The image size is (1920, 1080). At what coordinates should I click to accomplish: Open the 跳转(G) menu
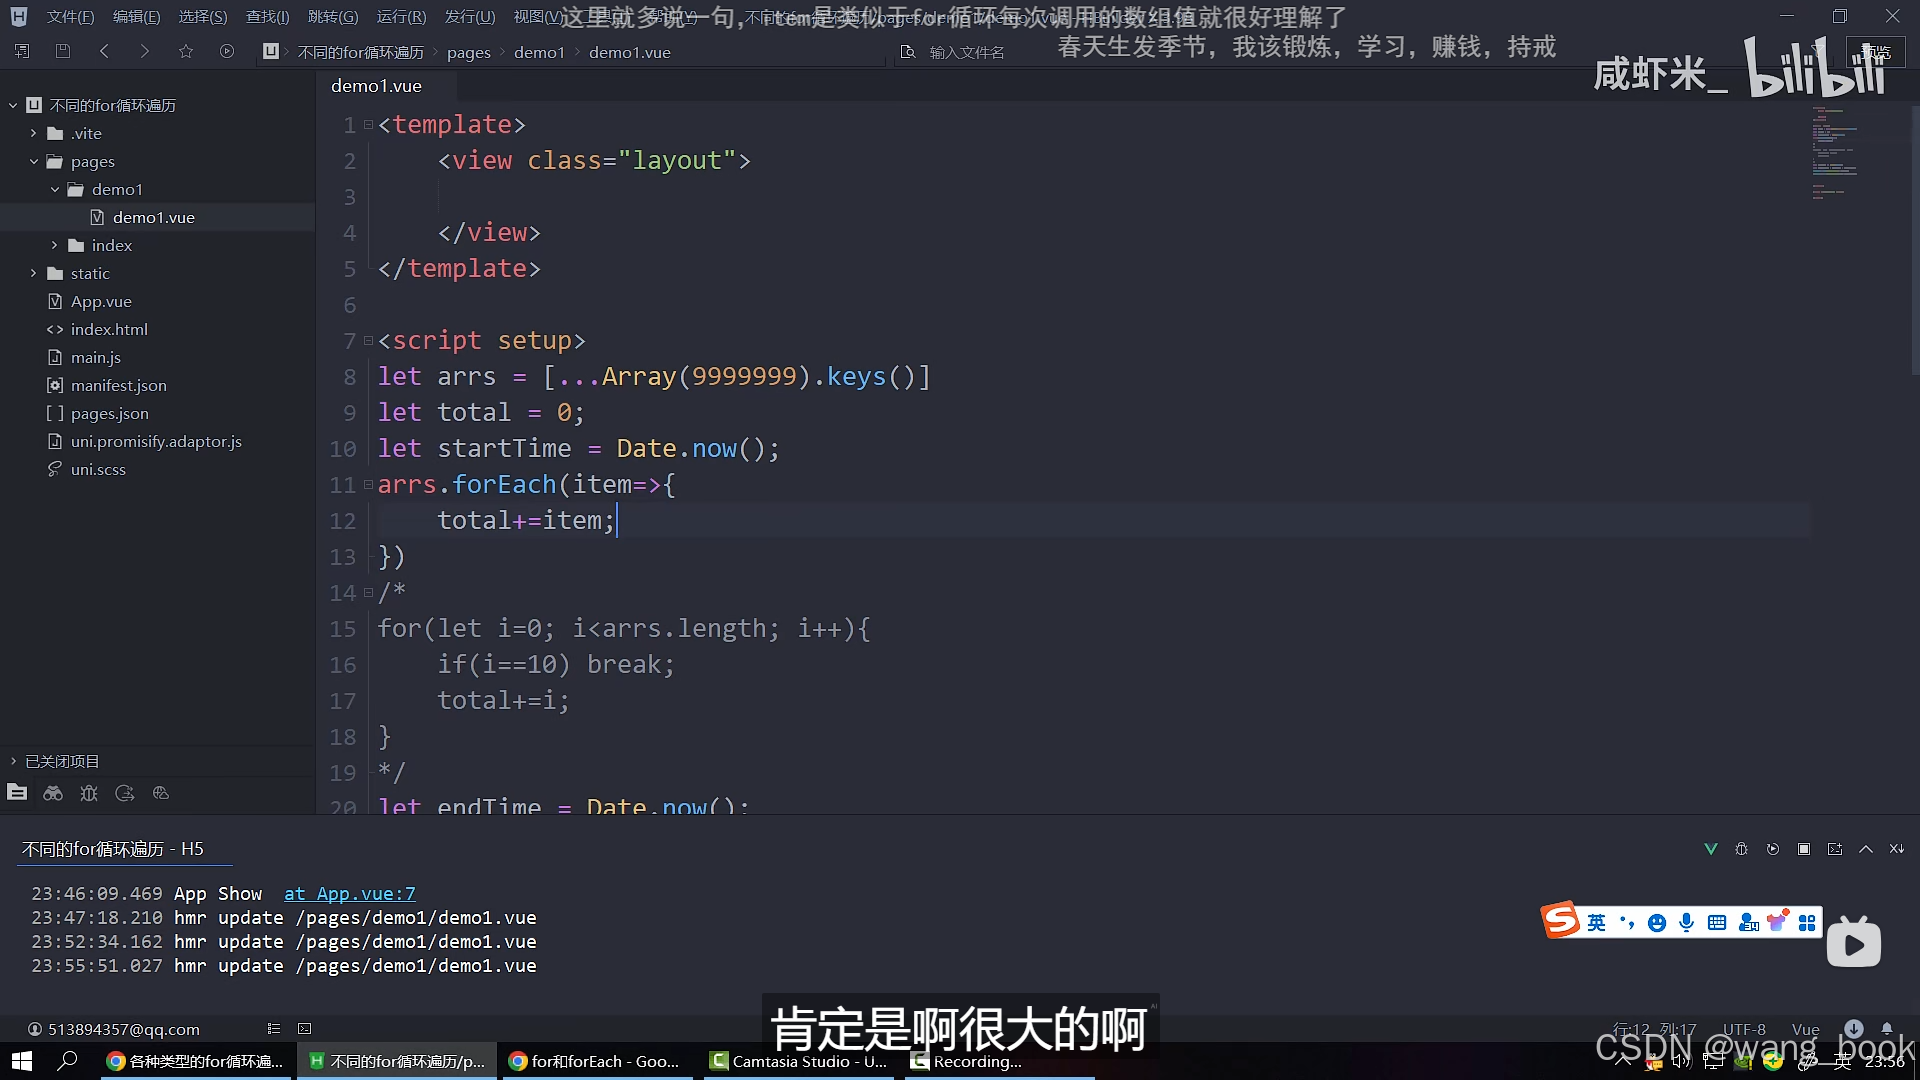(x=333, y=17)
